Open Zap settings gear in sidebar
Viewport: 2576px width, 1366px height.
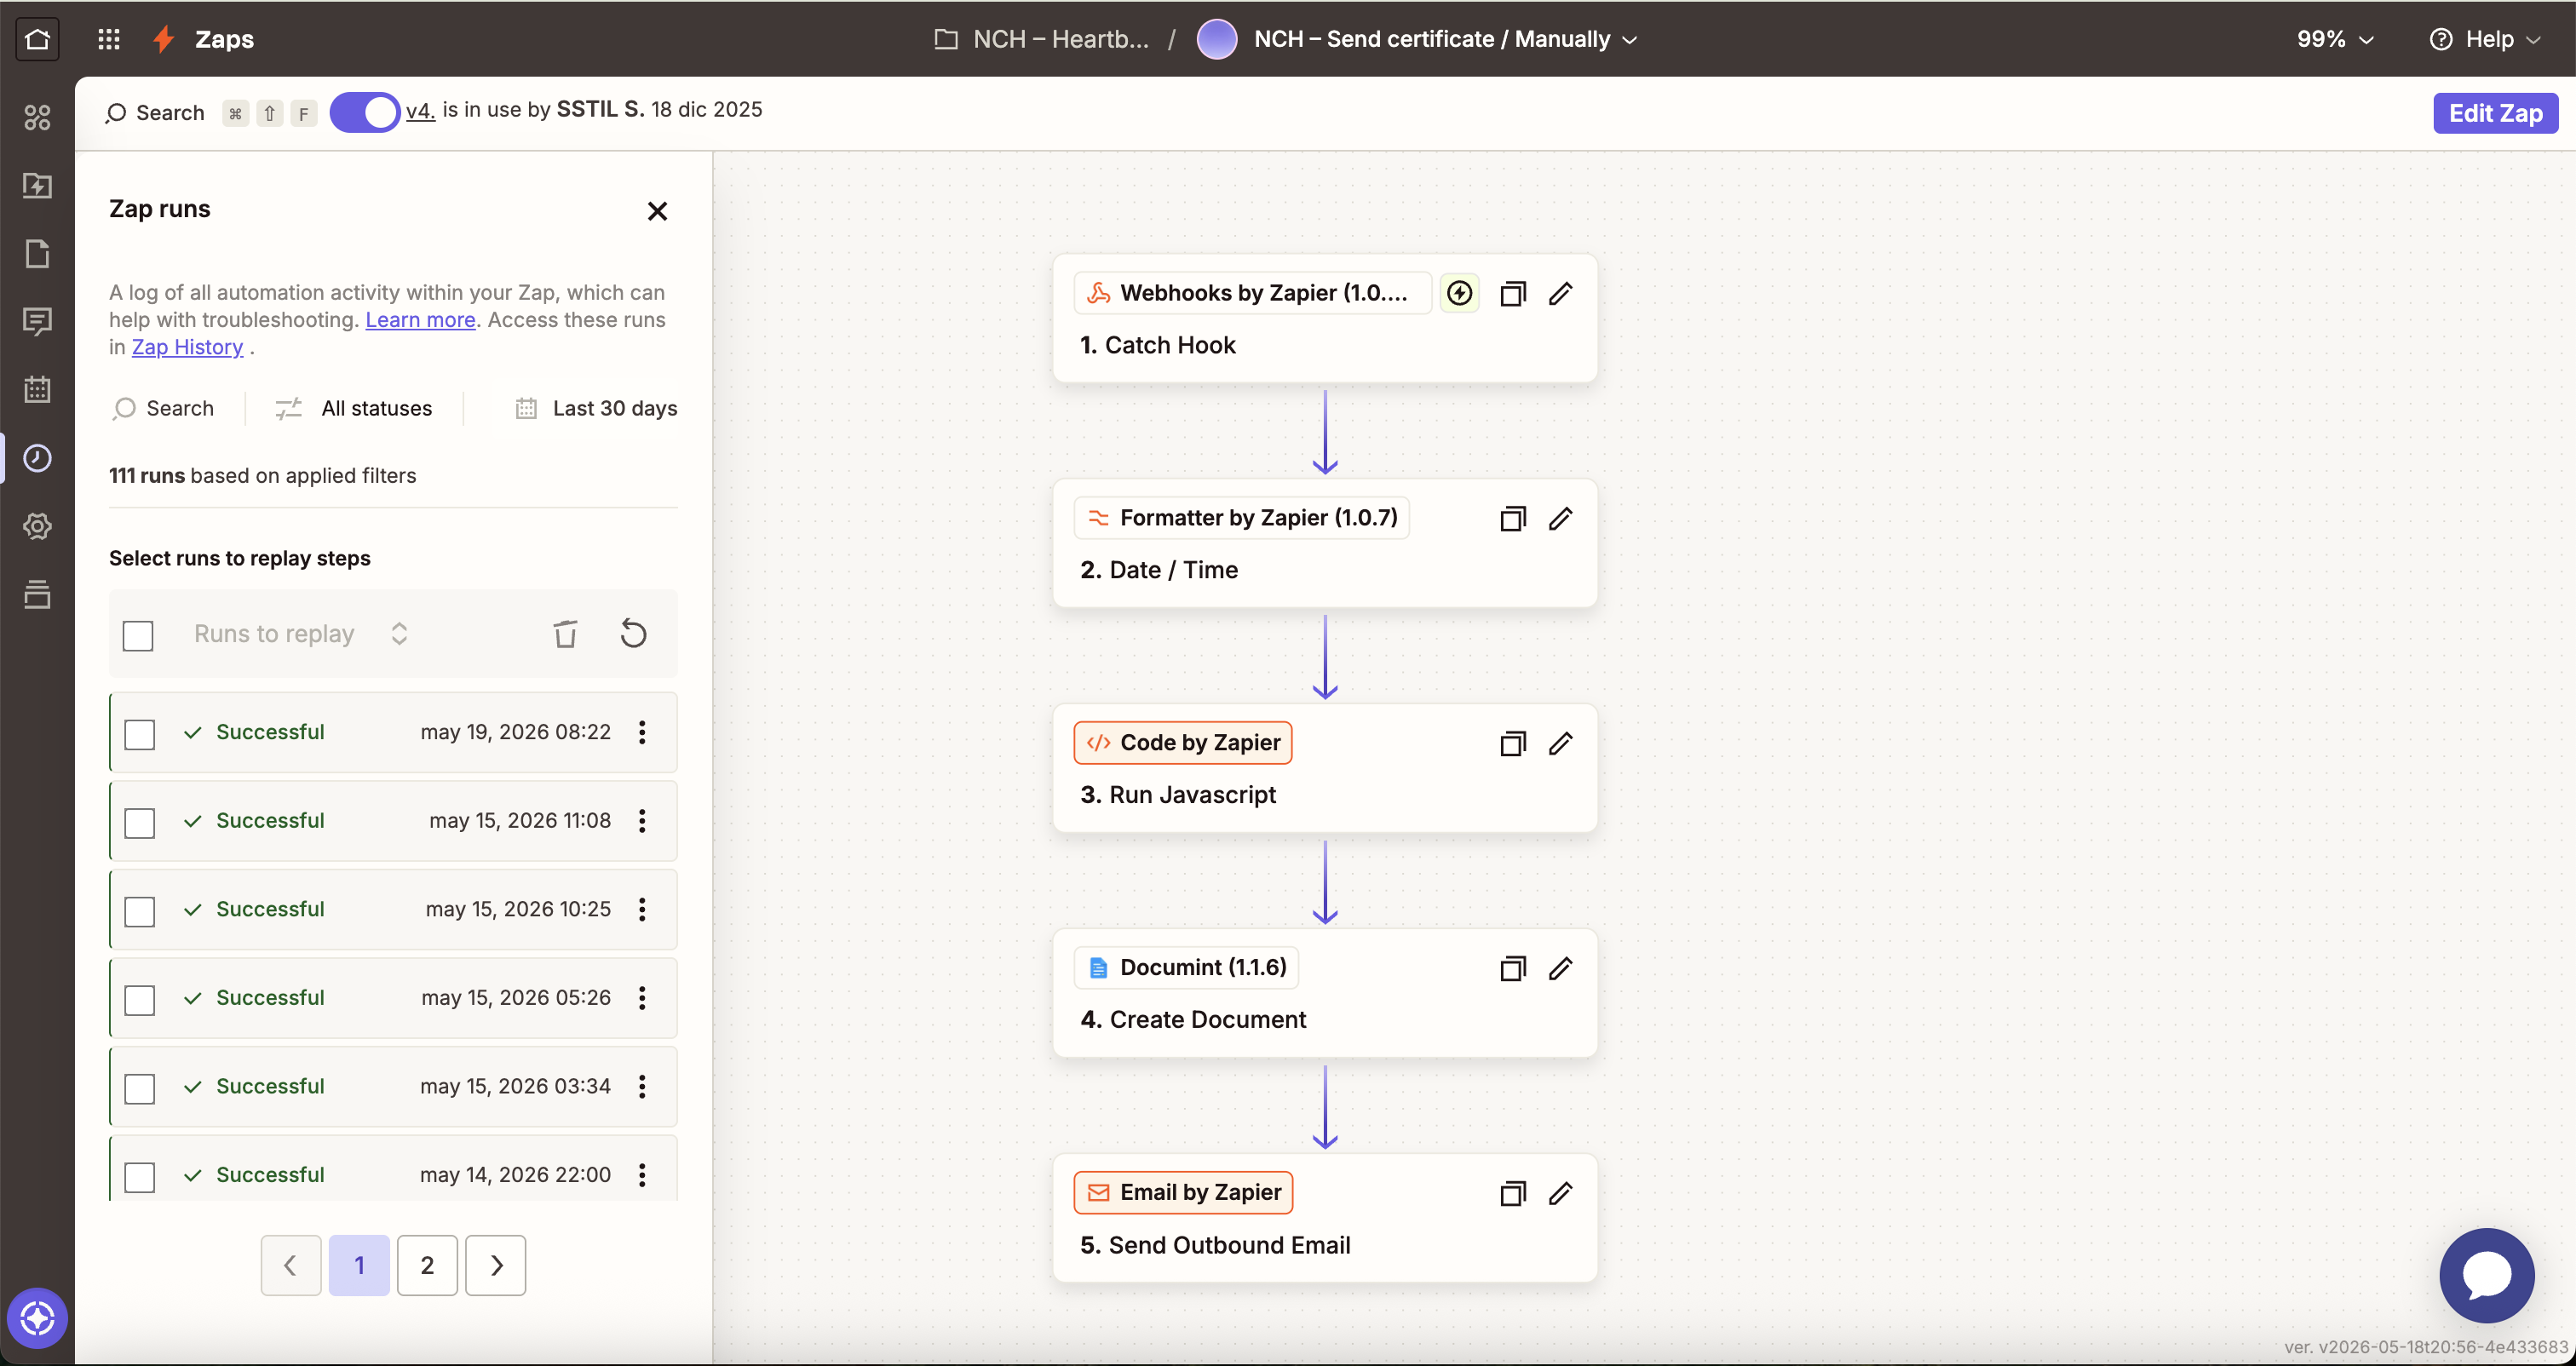tap(37, 526)
